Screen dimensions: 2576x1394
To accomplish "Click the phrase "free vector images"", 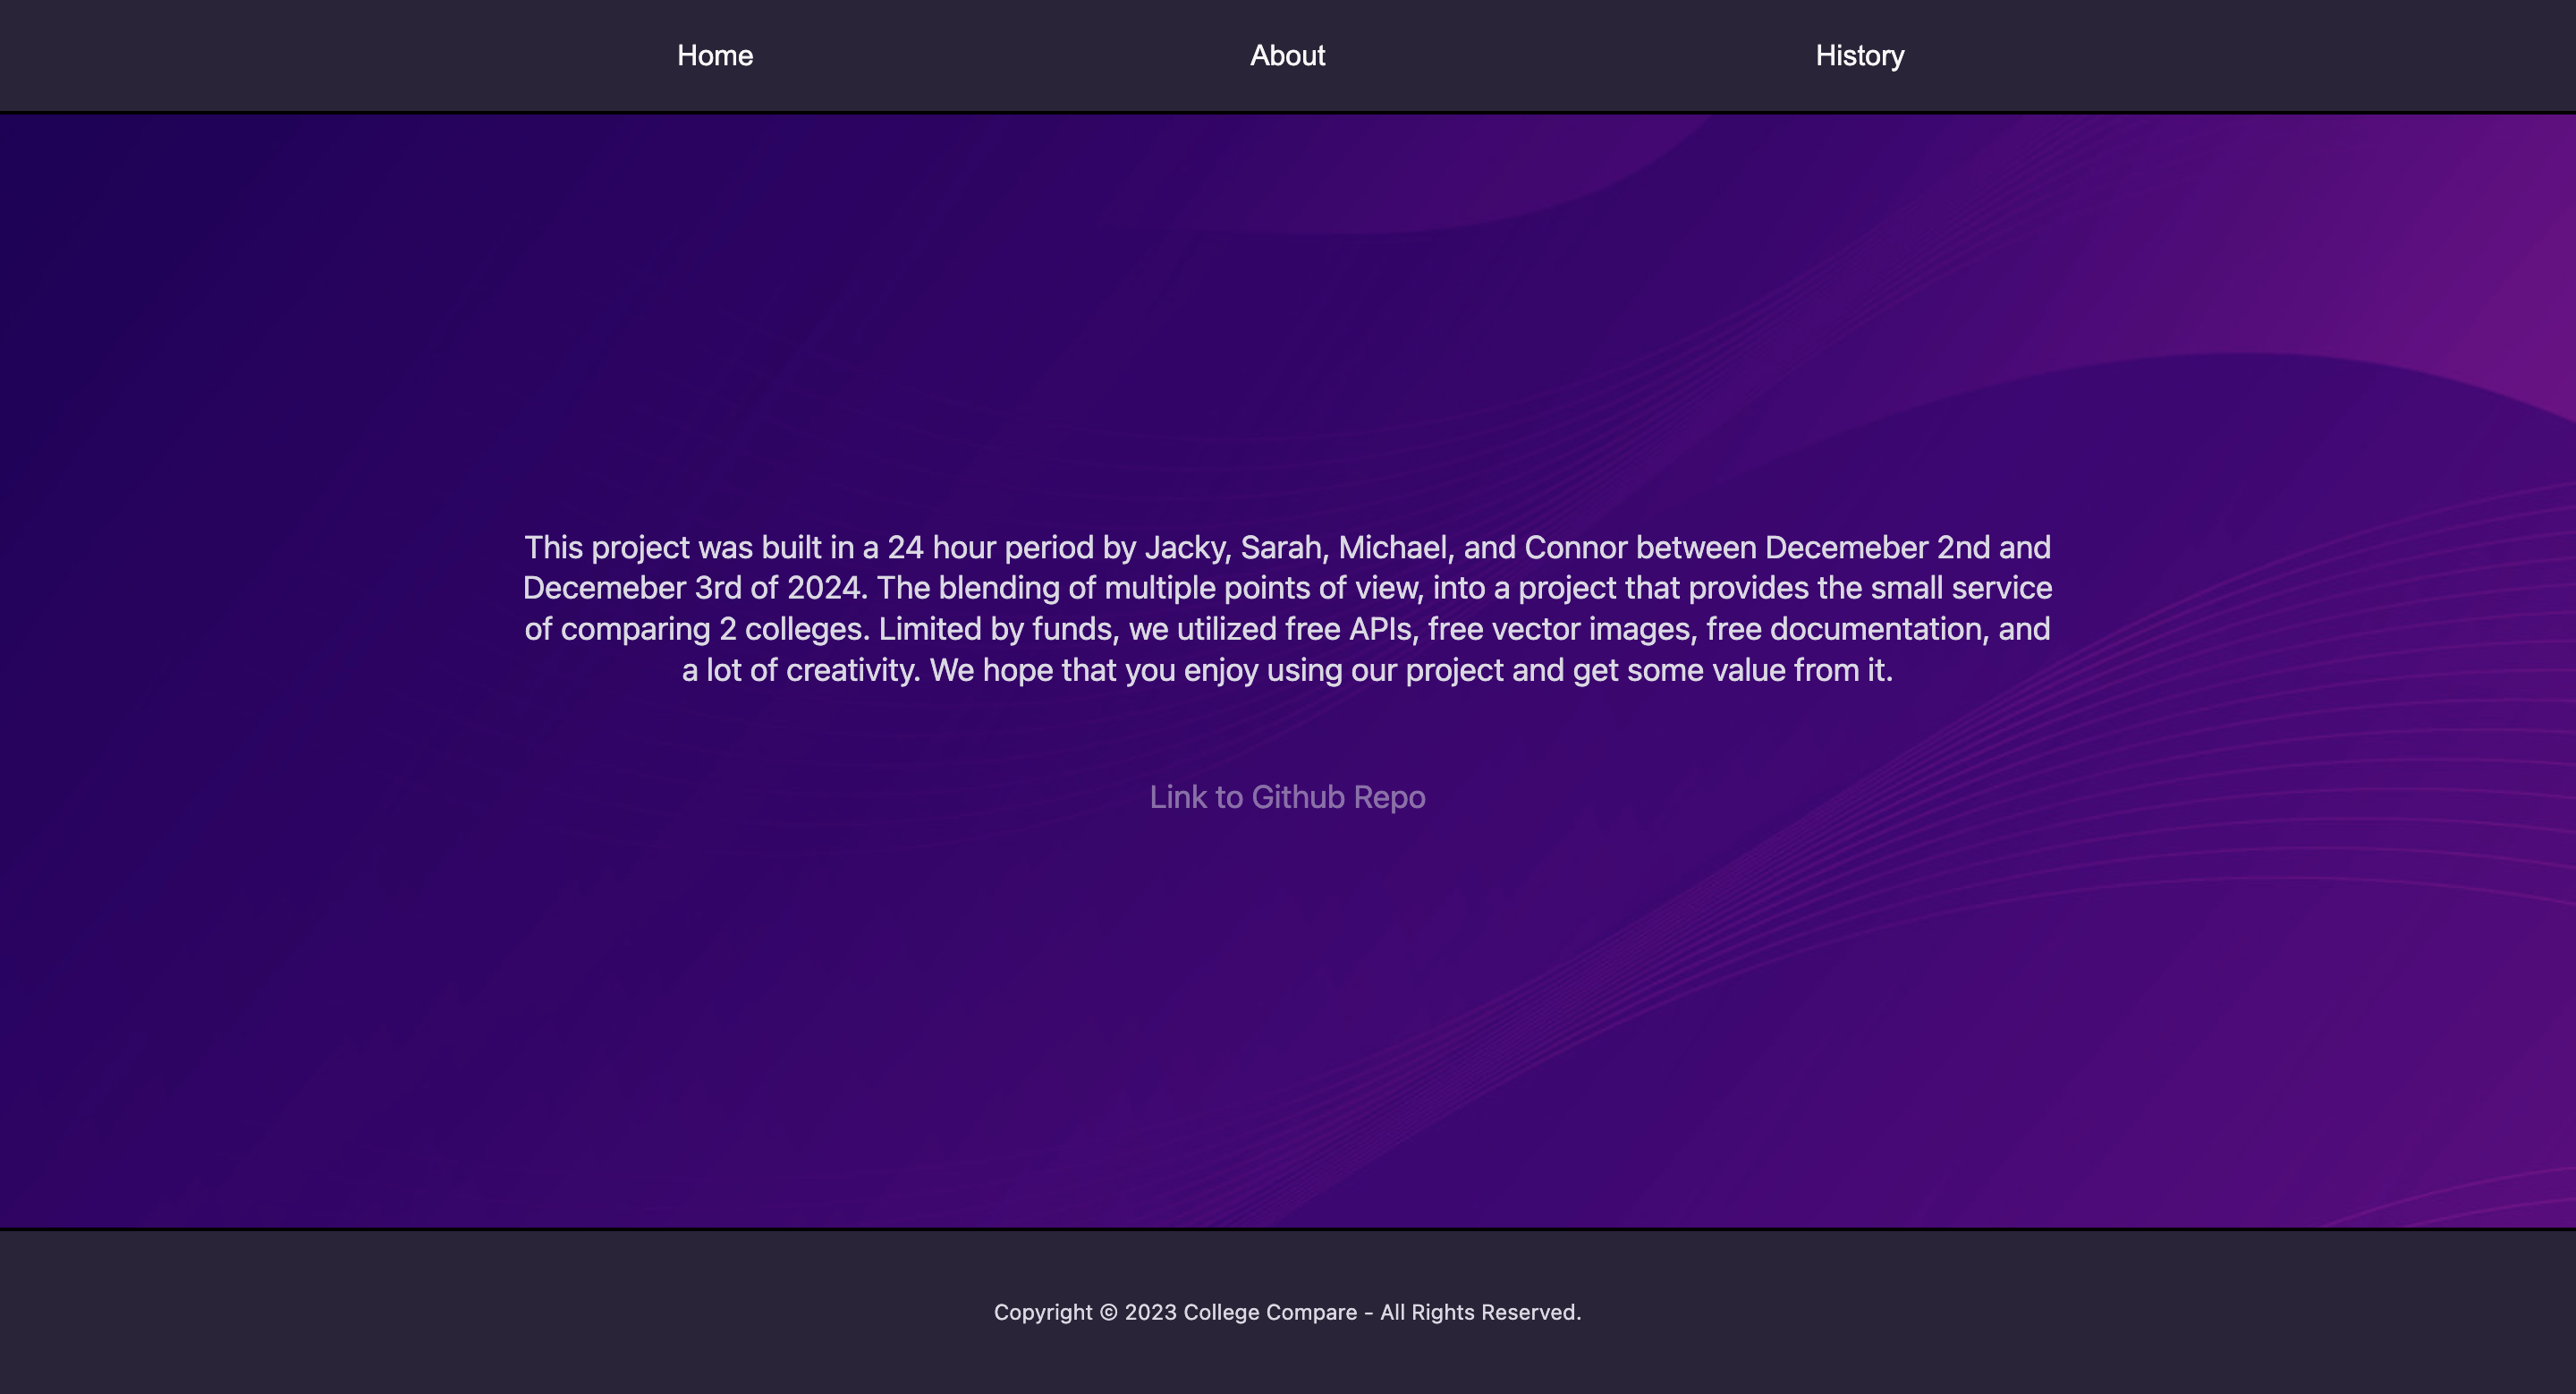I will [1562, 629].
